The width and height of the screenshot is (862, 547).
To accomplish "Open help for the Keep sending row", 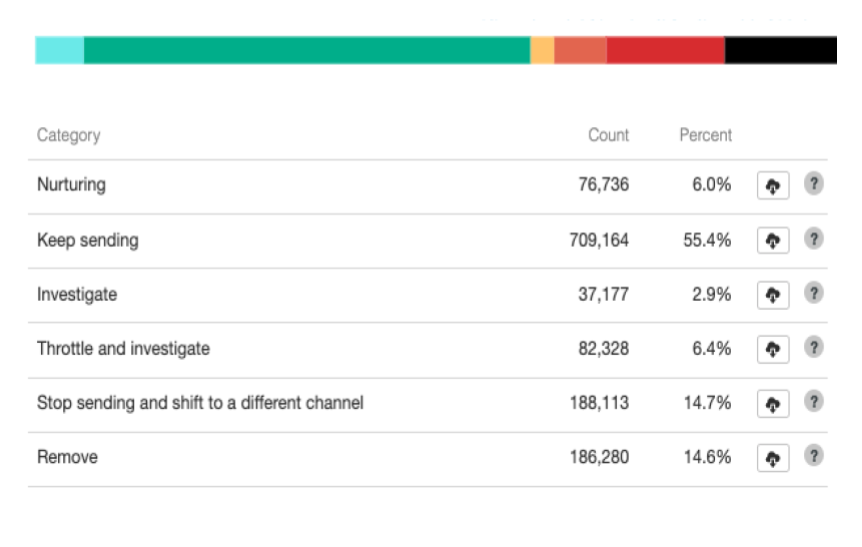I will [814, 240].
